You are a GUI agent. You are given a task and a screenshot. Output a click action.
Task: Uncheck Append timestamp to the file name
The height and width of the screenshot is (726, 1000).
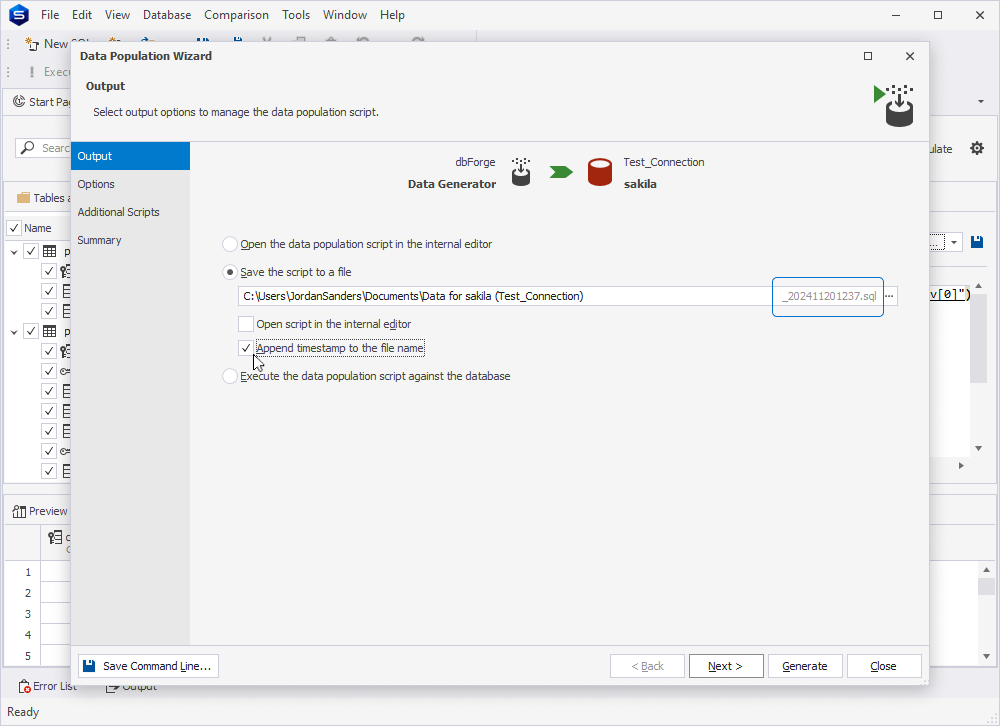246,348
